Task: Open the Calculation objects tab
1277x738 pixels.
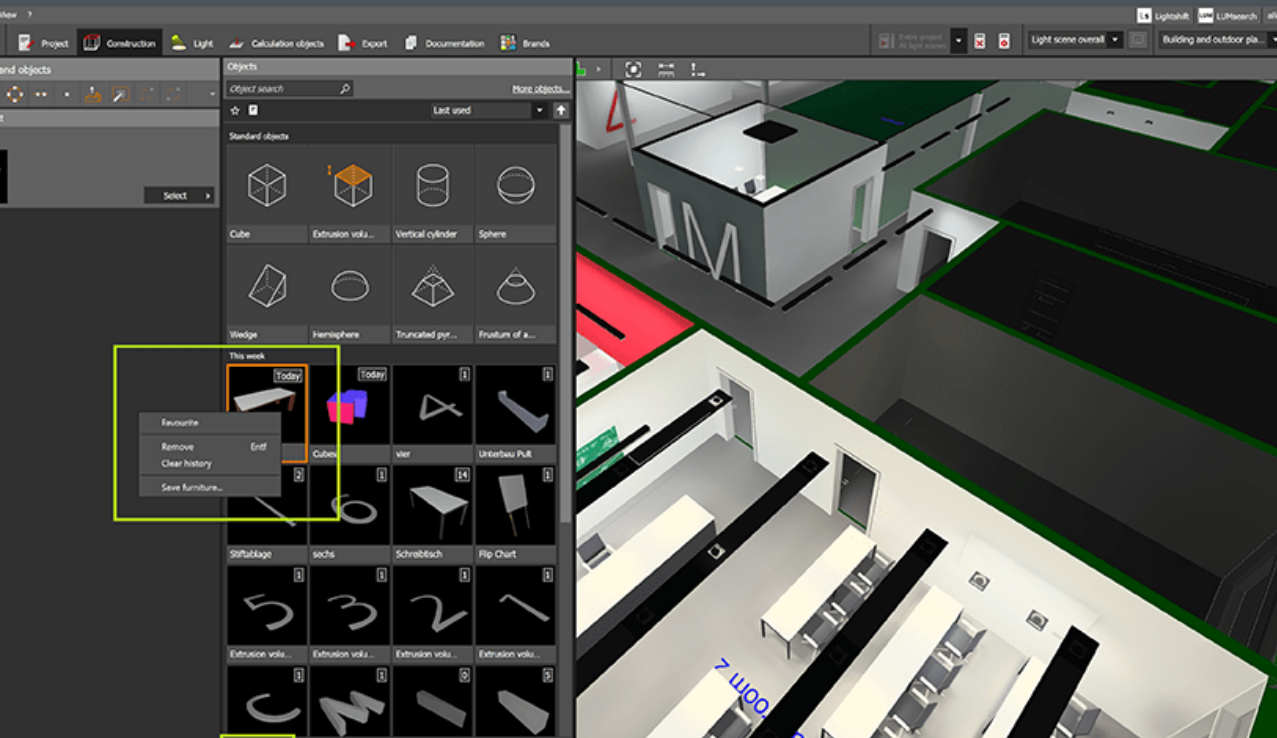Action: tap(276, 43)
